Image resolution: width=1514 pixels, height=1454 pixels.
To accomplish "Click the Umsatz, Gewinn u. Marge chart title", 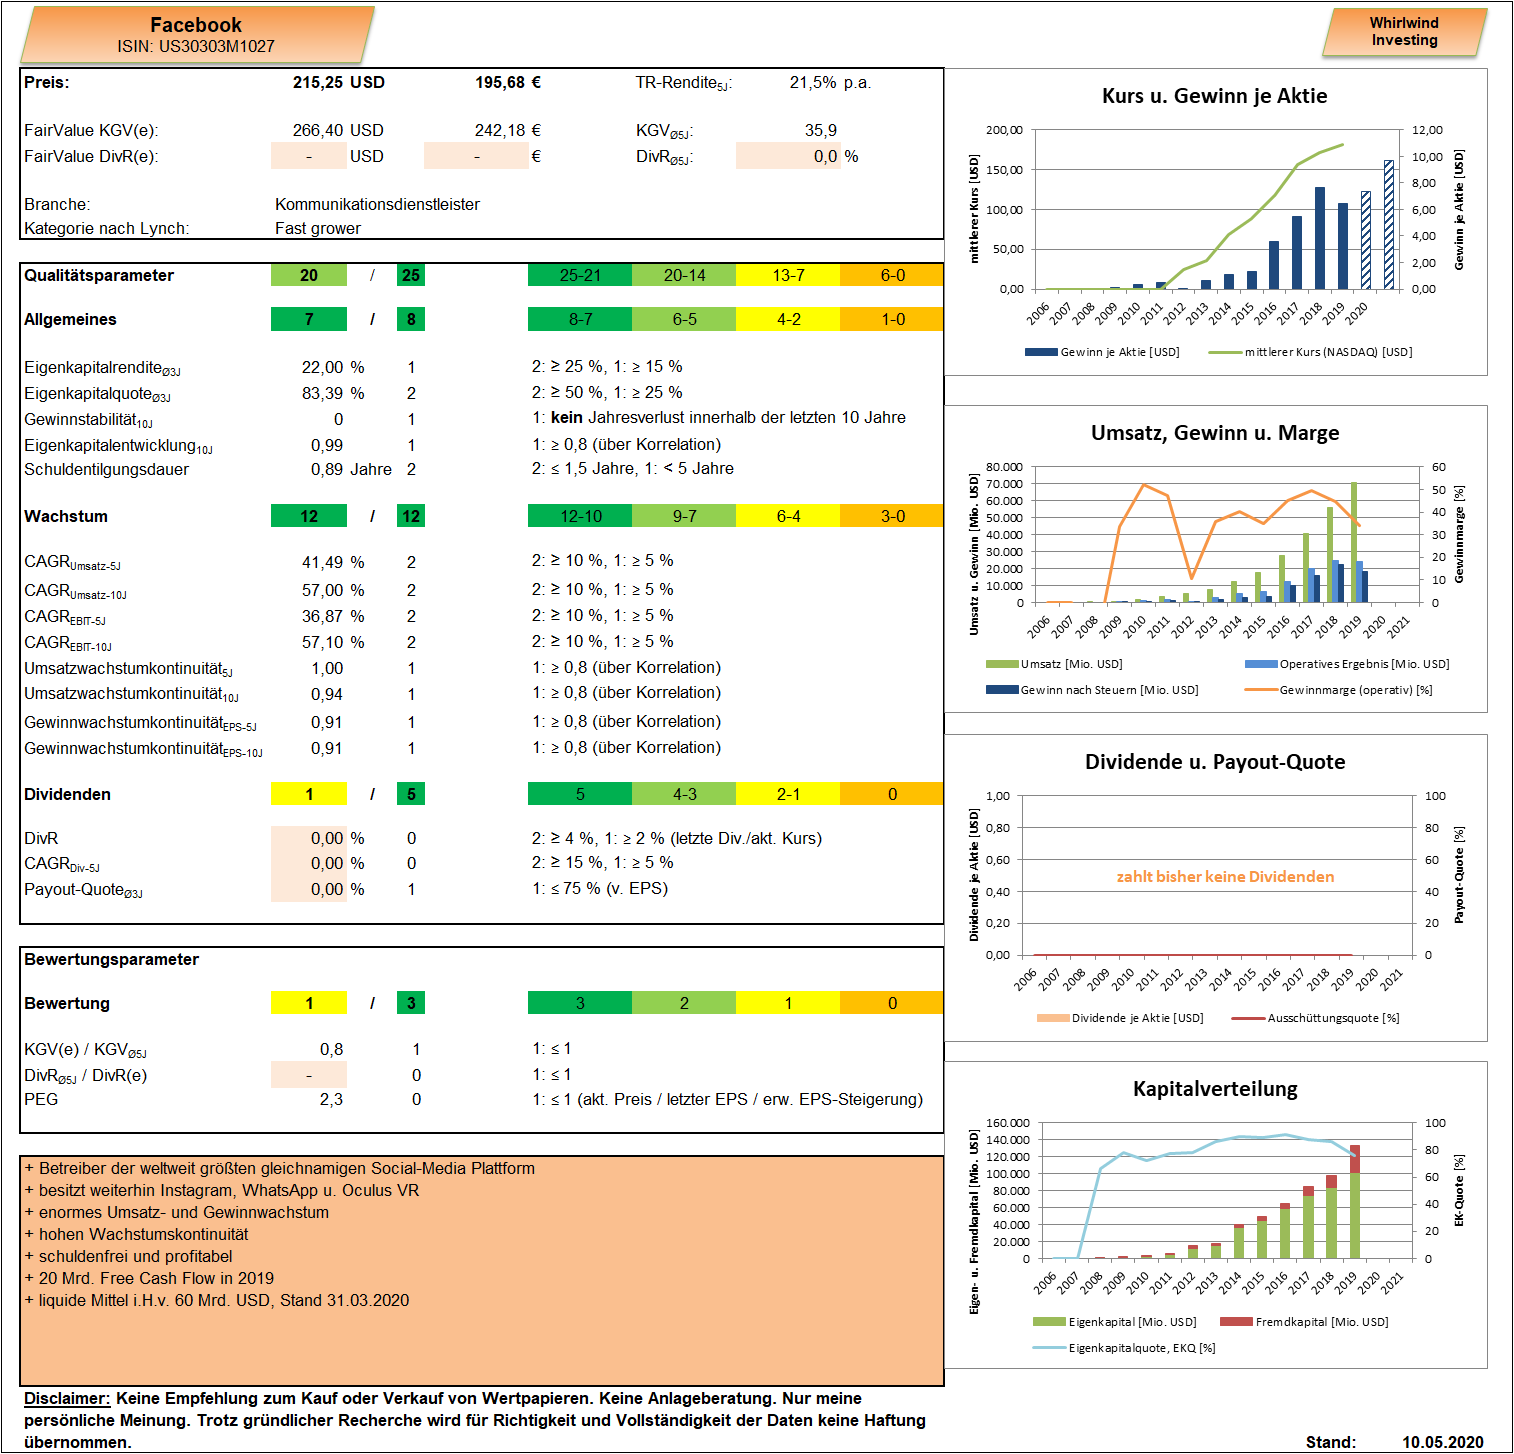I will coord(1214,433).
